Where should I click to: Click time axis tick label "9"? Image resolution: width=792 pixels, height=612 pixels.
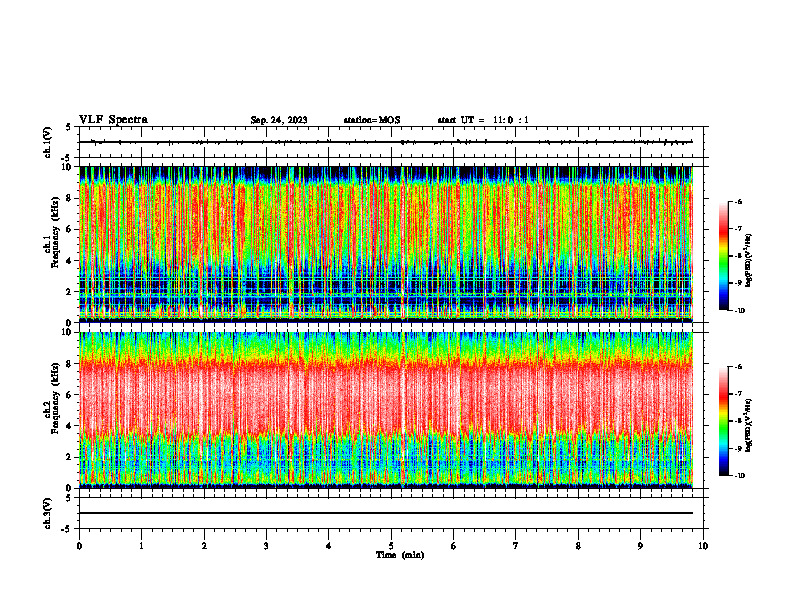tap(640, 546)
